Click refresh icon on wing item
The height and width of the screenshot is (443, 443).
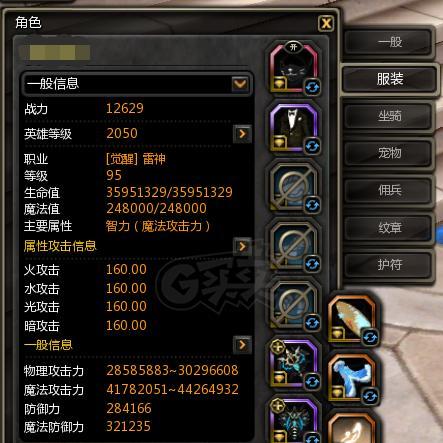(x=370, y=338)
